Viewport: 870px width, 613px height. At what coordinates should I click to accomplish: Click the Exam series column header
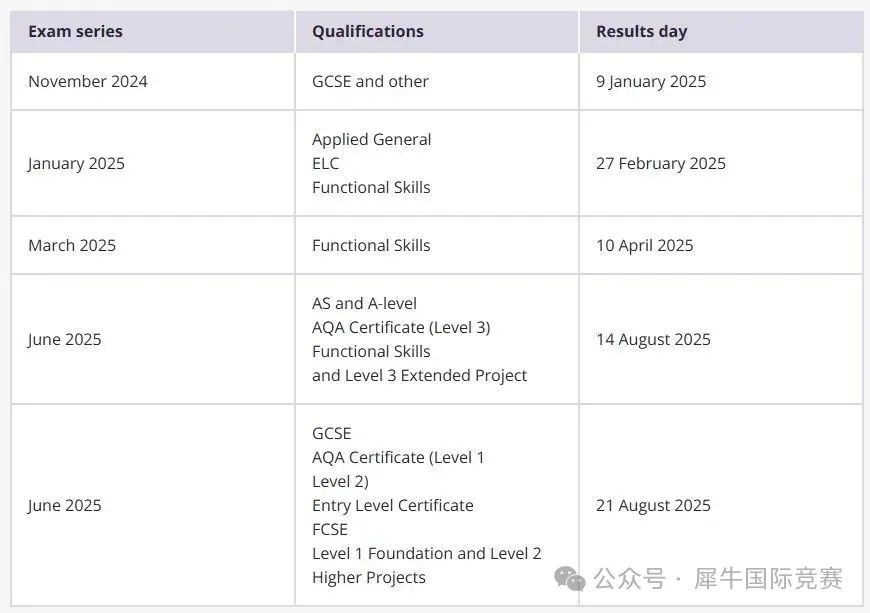click(x=75, y=32)
